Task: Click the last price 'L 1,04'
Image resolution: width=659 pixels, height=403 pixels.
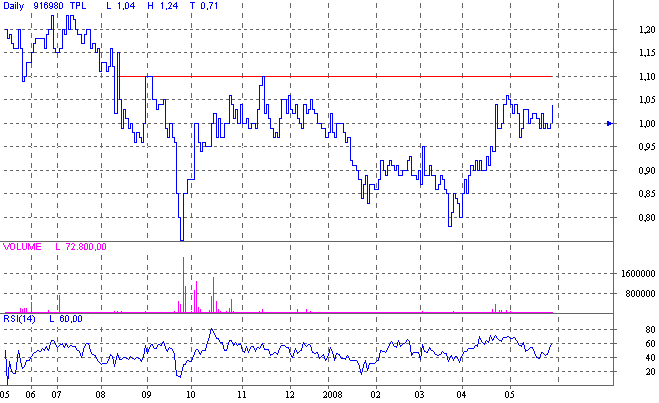Action: coord(120,6)
